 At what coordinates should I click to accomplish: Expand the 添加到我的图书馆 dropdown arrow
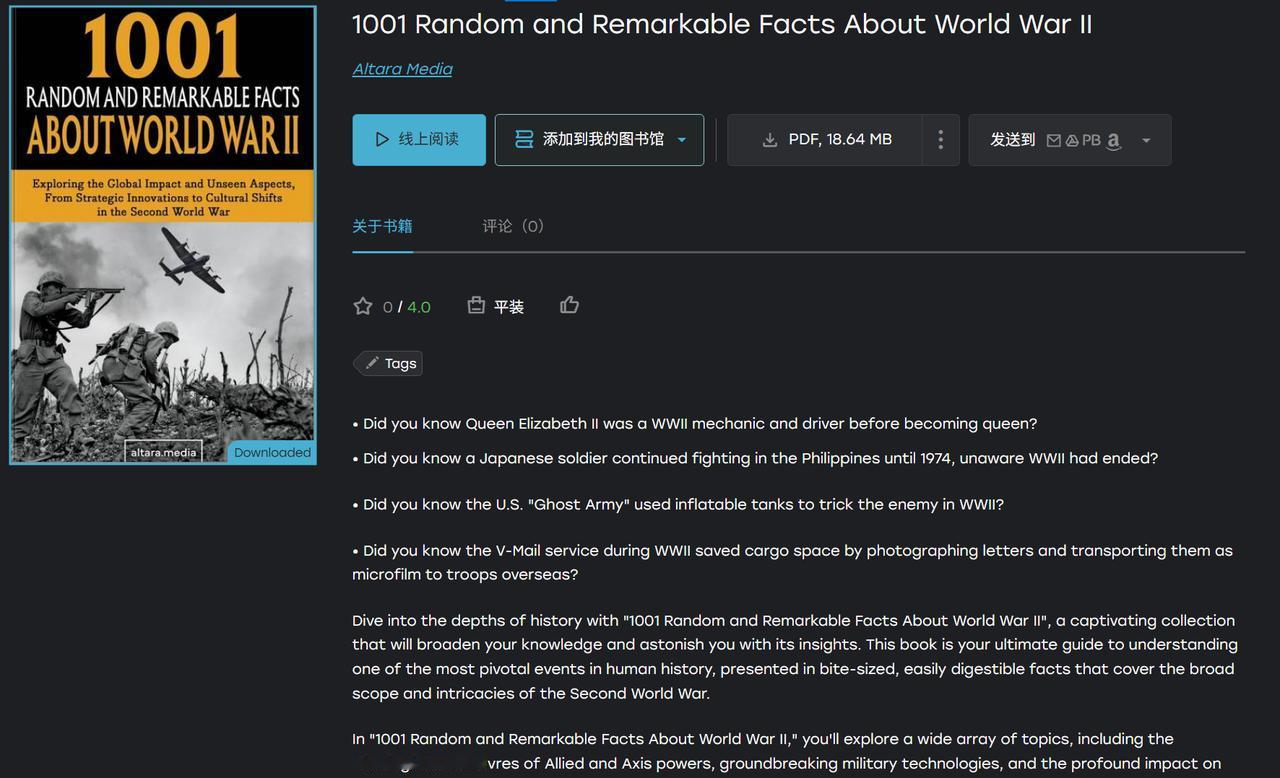pos(682,140)
